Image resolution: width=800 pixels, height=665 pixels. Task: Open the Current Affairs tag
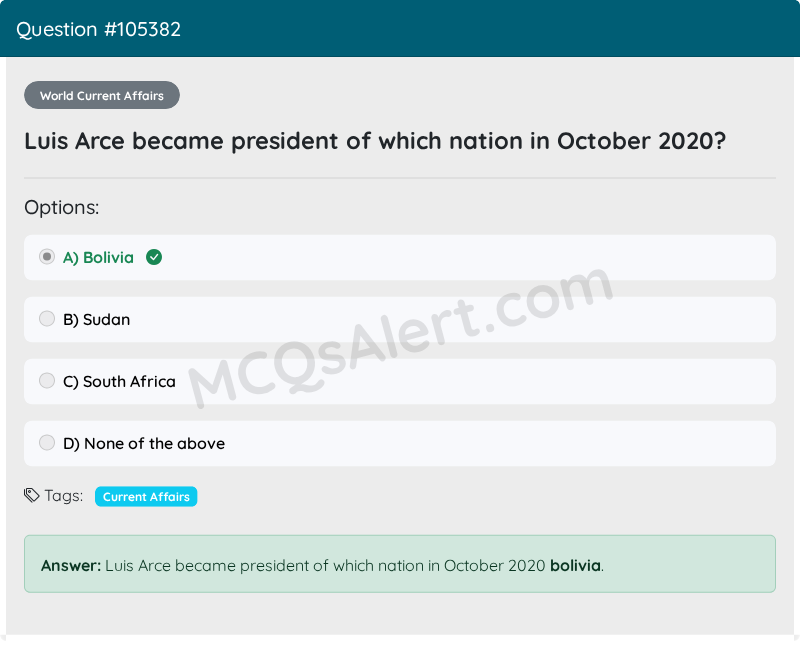pyautogui.click(x=145, y=496)
